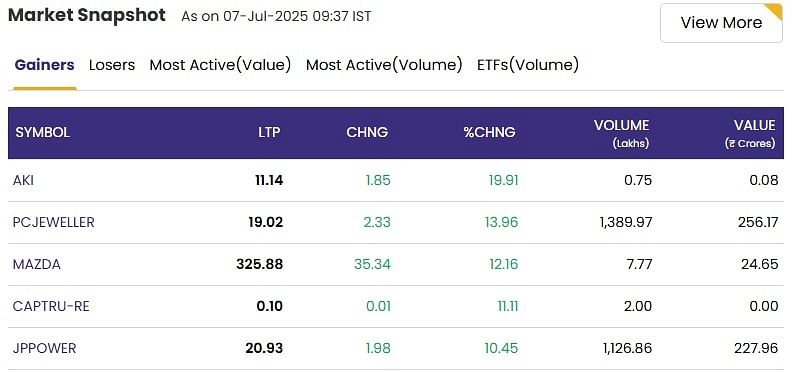Open the Most Active(Value) tab
This screenshot has height=372, width=792.
click(x=220, y=65)
